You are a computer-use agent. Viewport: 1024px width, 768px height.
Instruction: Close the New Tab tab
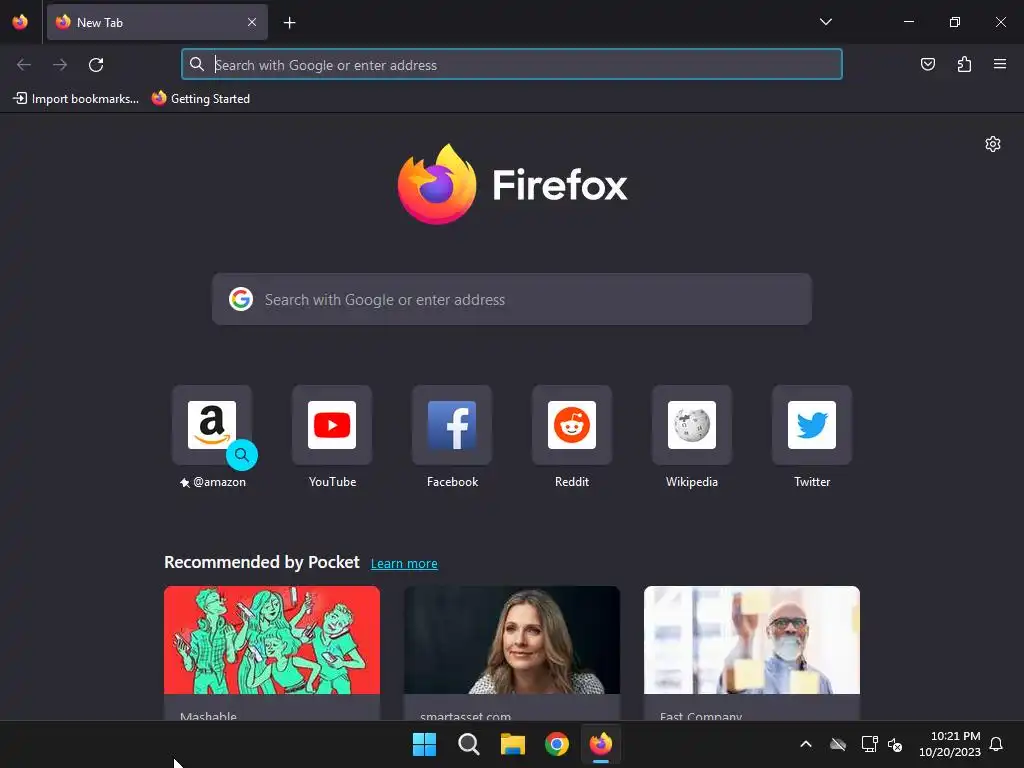point(252,22)
